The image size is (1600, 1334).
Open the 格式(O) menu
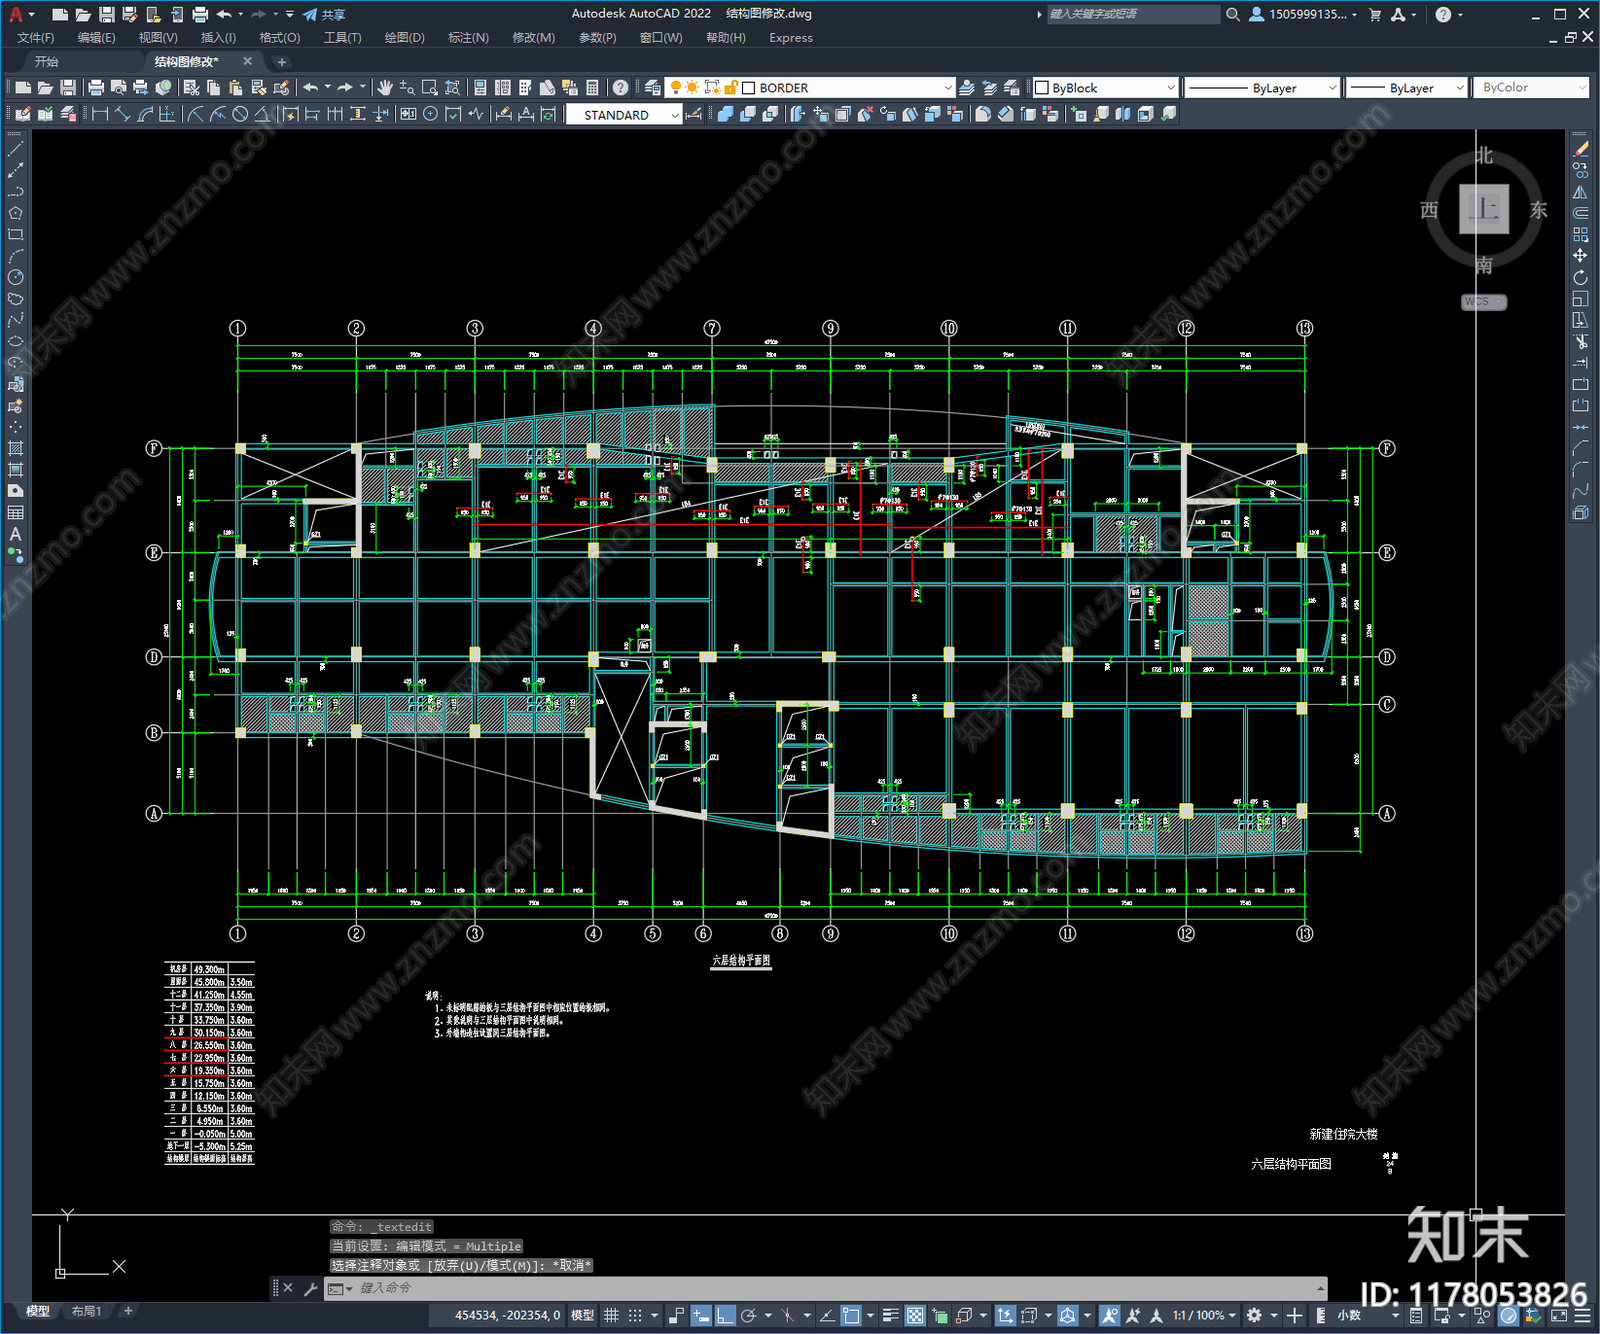[x=280, y=38]
